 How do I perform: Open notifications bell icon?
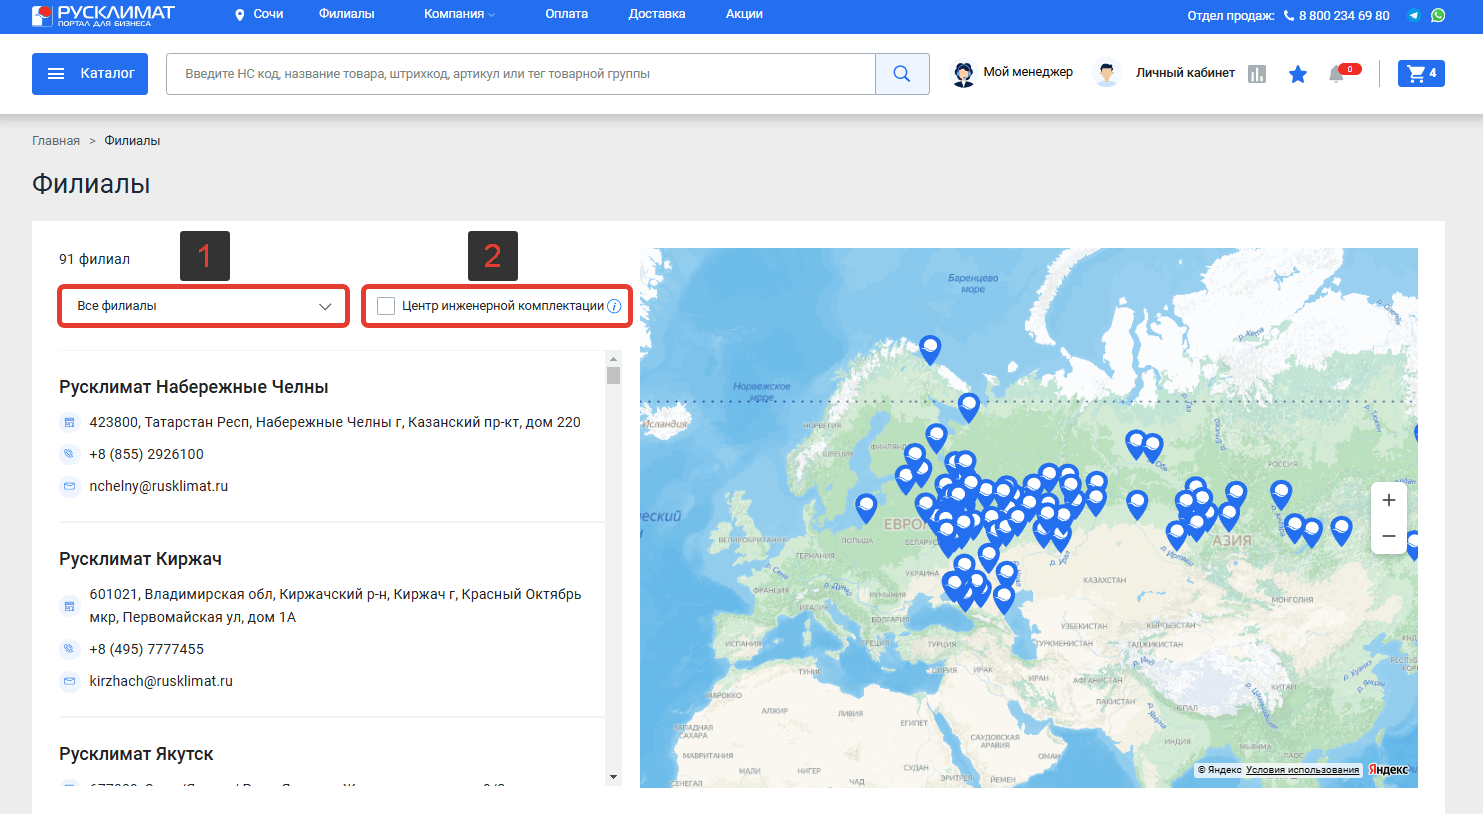coord(1337,74)
